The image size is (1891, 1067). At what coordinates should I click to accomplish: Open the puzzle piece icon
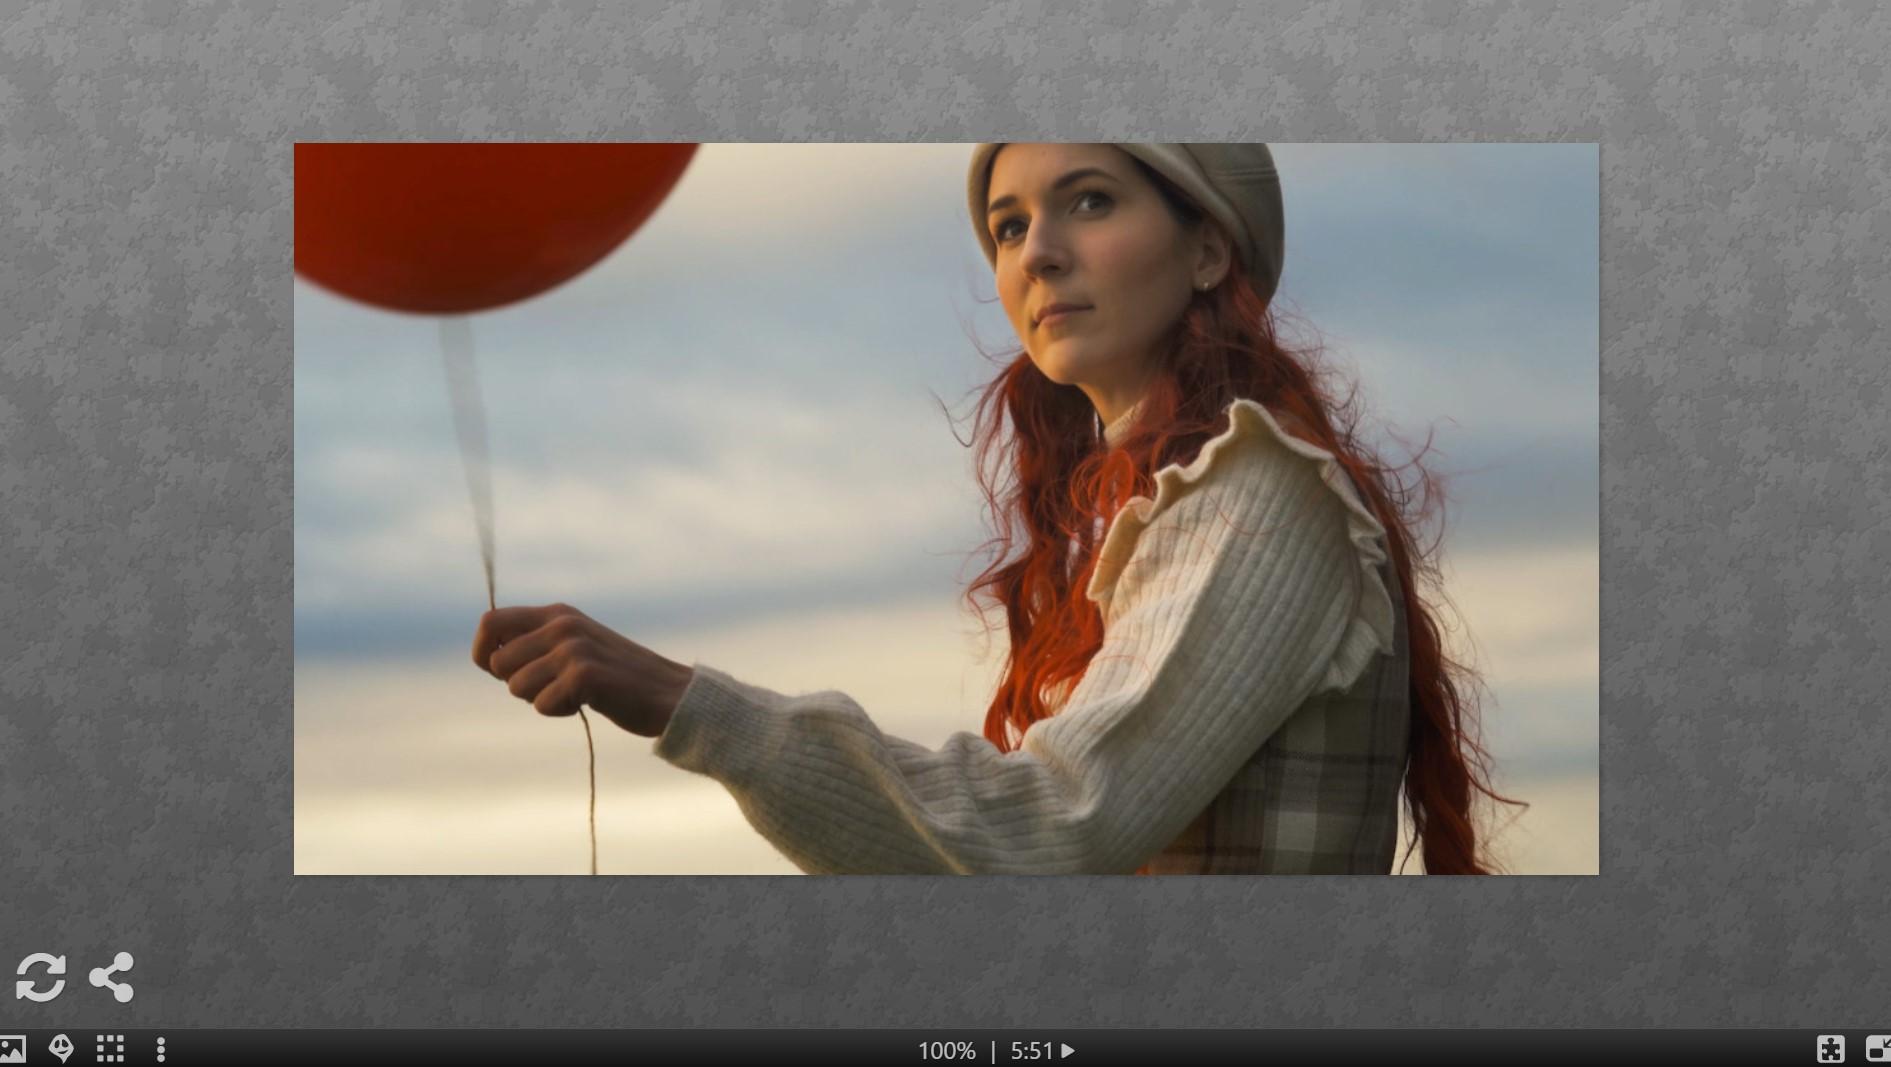coord(1831,1049)
